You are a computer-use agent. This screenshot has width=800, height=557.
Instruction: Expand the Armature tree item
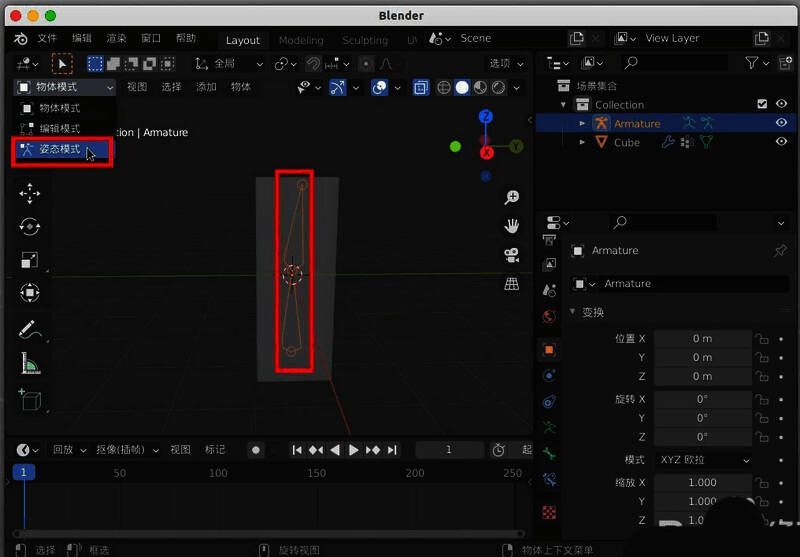pos(582,123)
